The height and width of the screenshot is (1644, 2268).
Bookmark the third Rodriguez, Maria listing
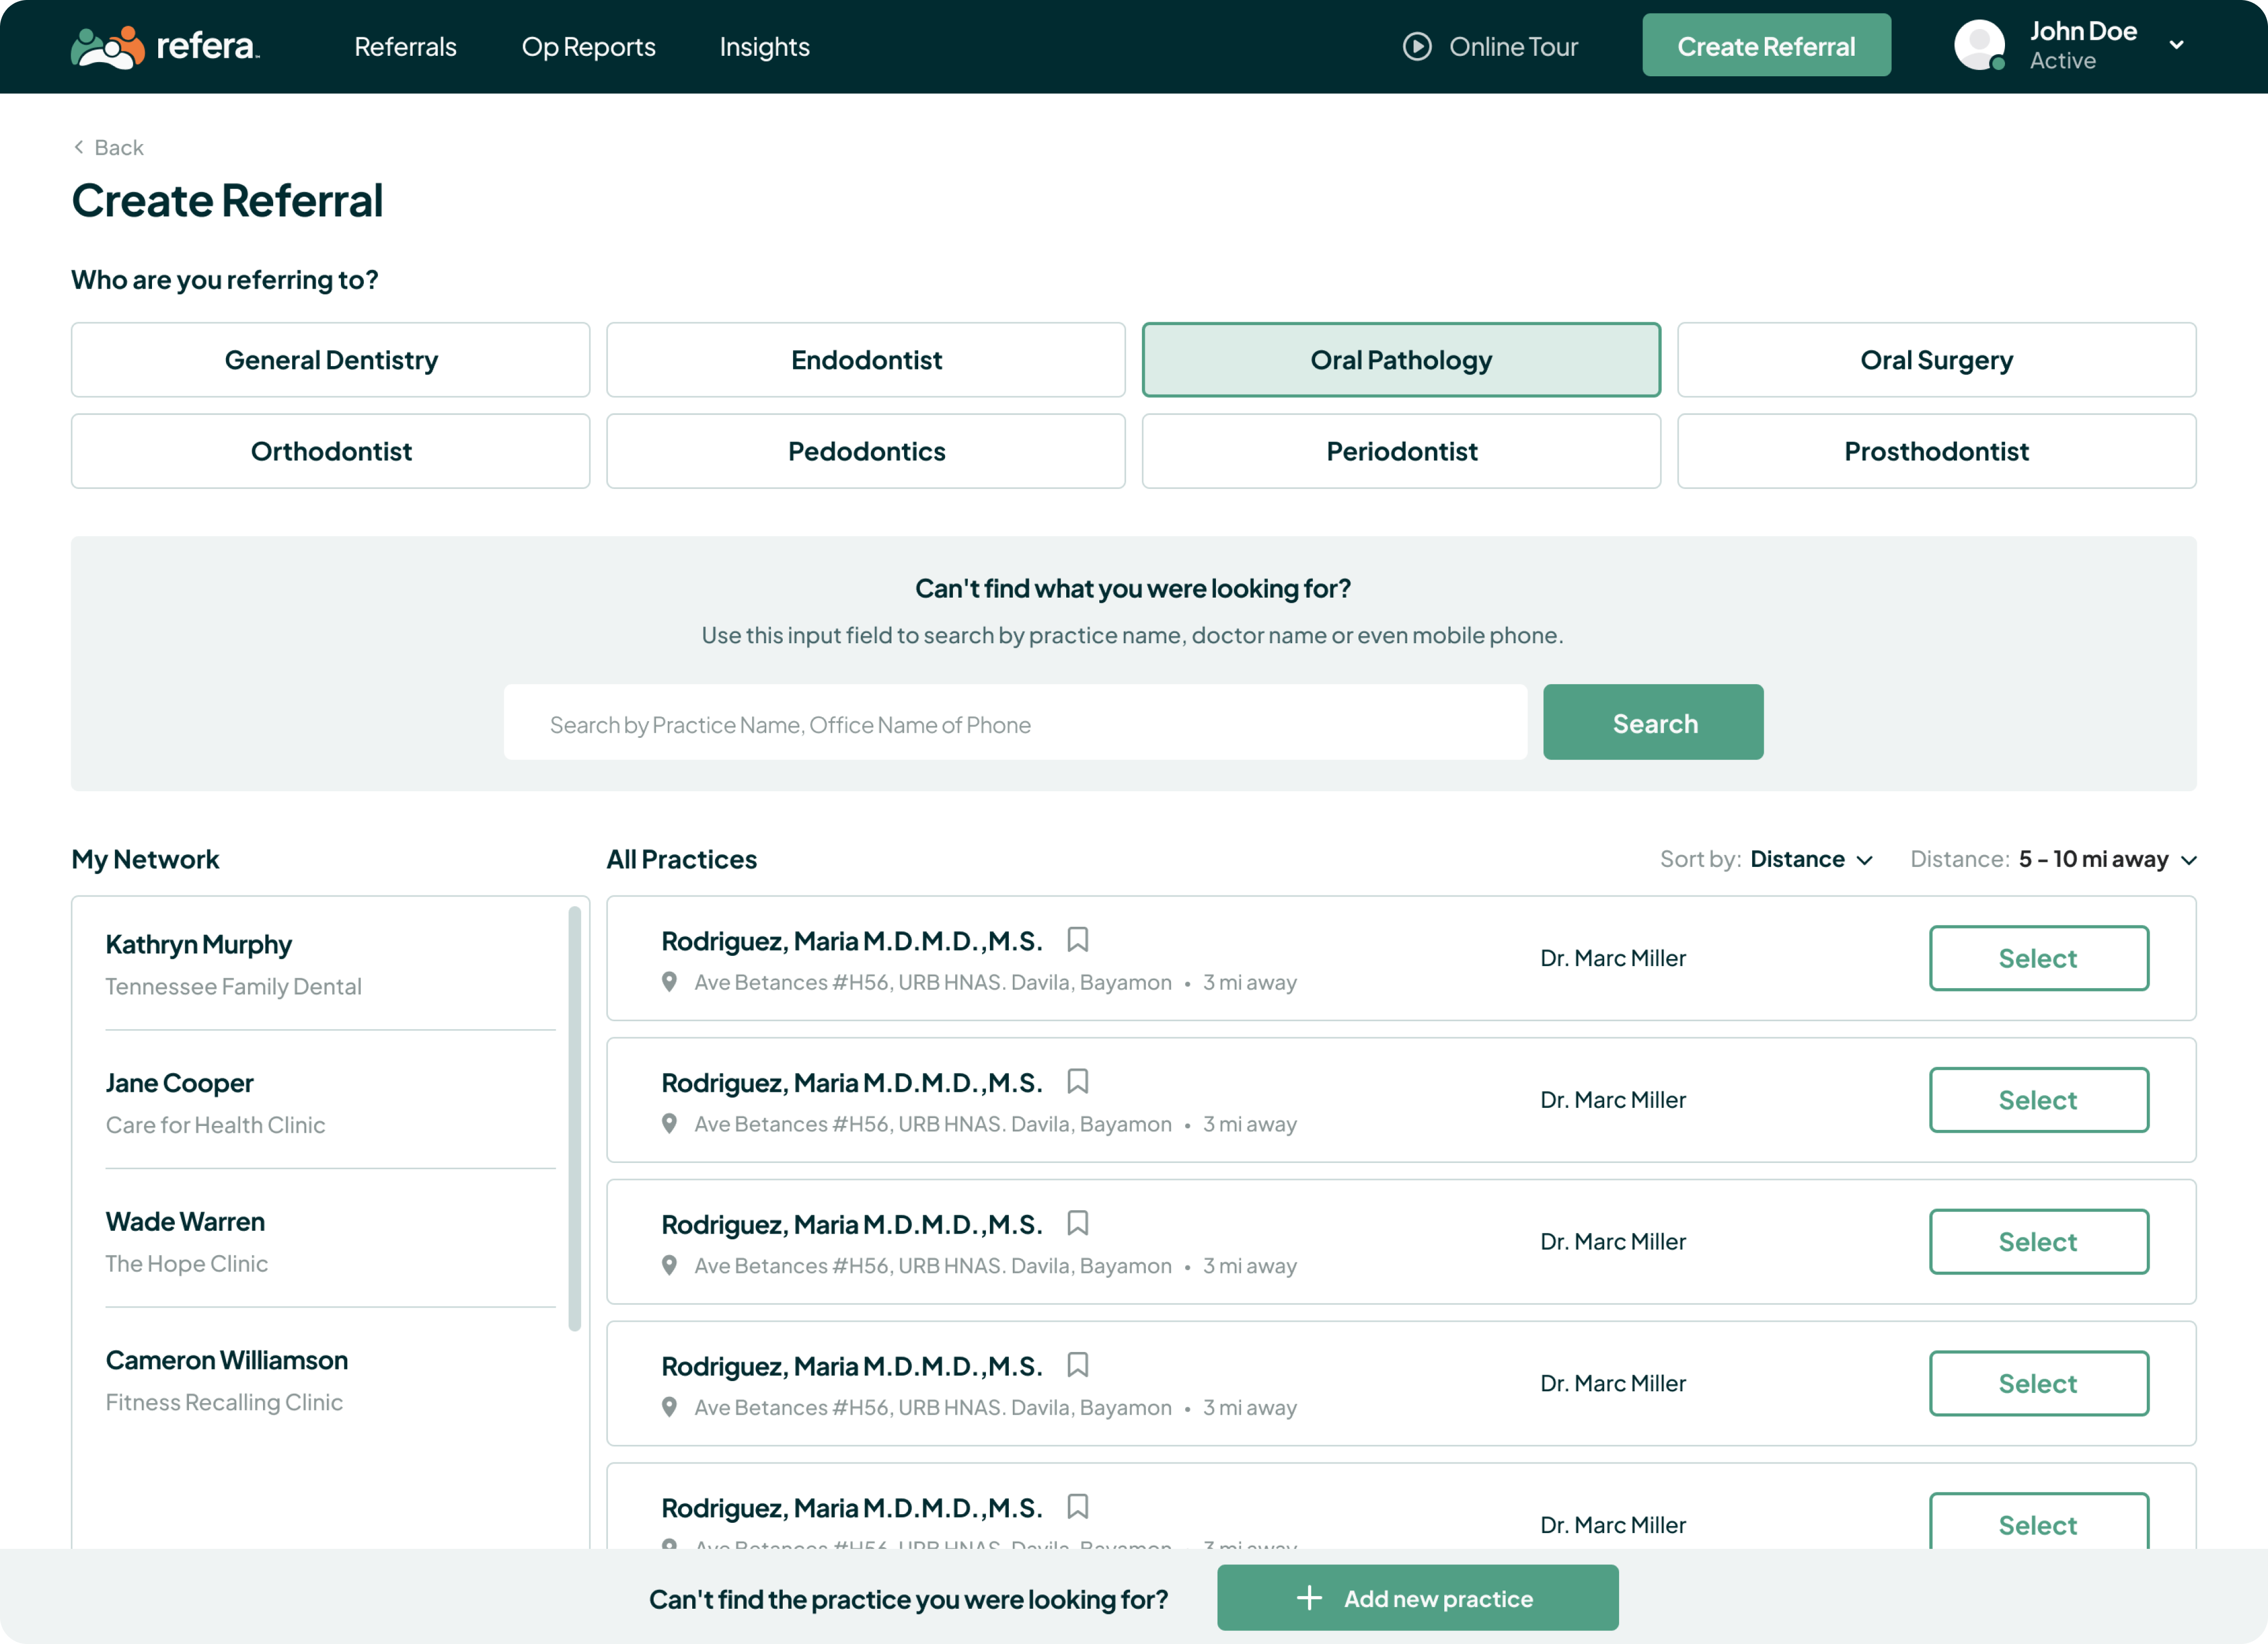tap(1078, 1223)
